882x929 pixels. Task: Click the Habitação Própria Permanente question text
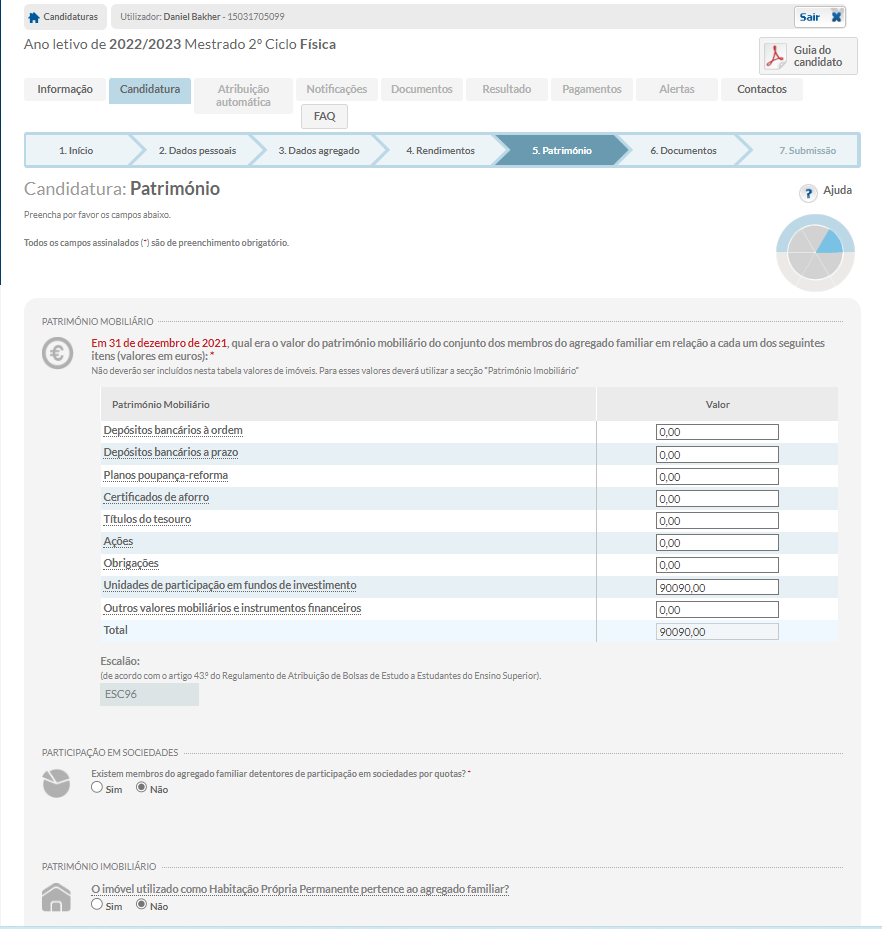point(300,889)
